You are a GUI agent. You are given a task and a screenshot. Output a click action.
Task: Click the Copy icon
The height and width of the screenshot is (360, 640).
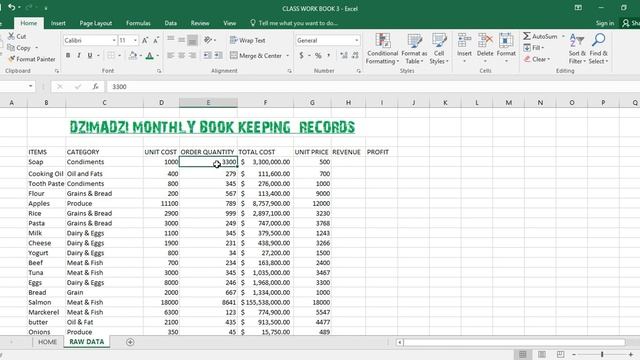coord(11,48)
